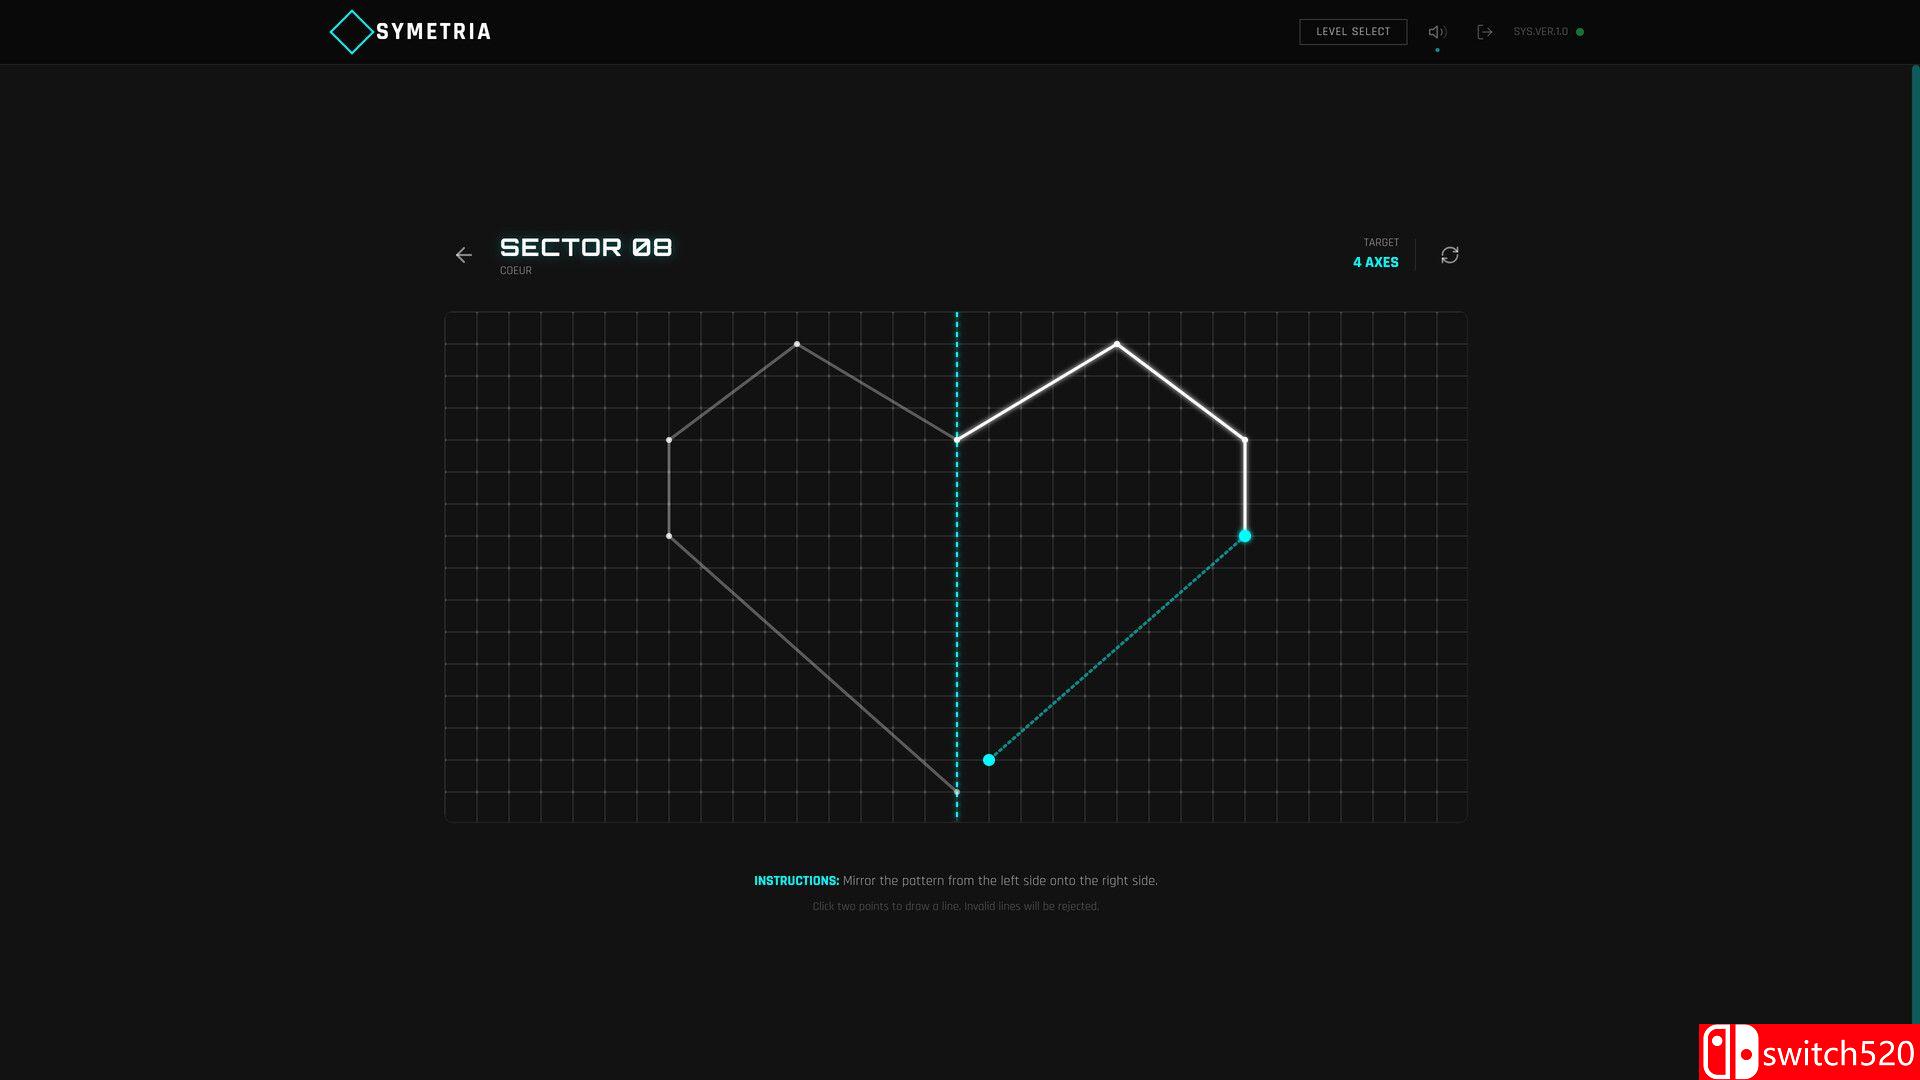
Task: Open the Level Select menu
Action: [1353, 32]
